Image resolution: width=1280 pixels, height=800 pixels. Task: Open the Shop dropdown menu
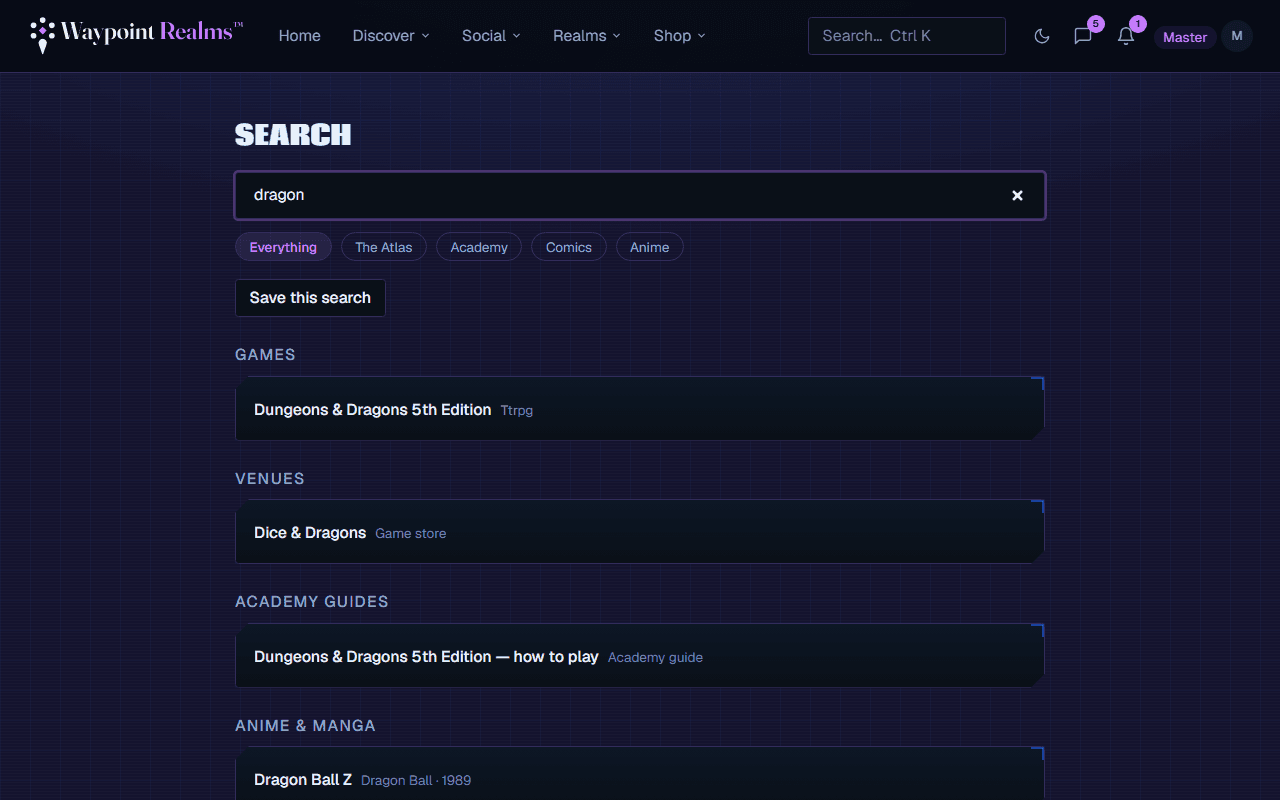pos(680,36)
